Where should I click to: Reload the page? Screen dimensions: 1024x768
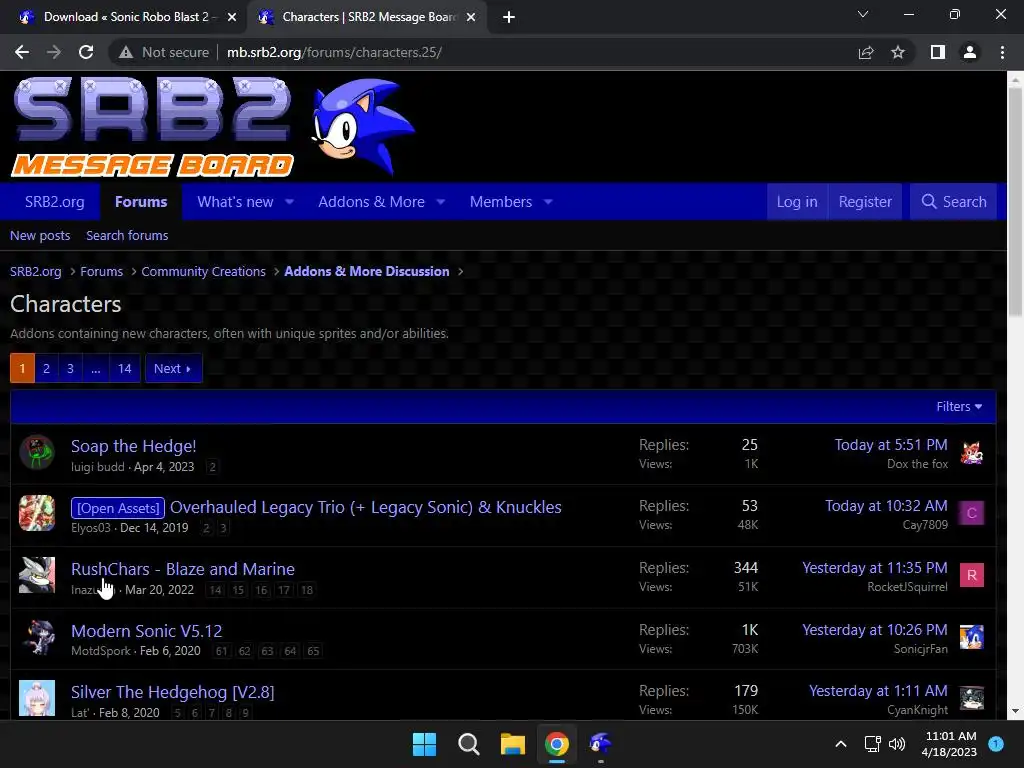tap(86, 52)
